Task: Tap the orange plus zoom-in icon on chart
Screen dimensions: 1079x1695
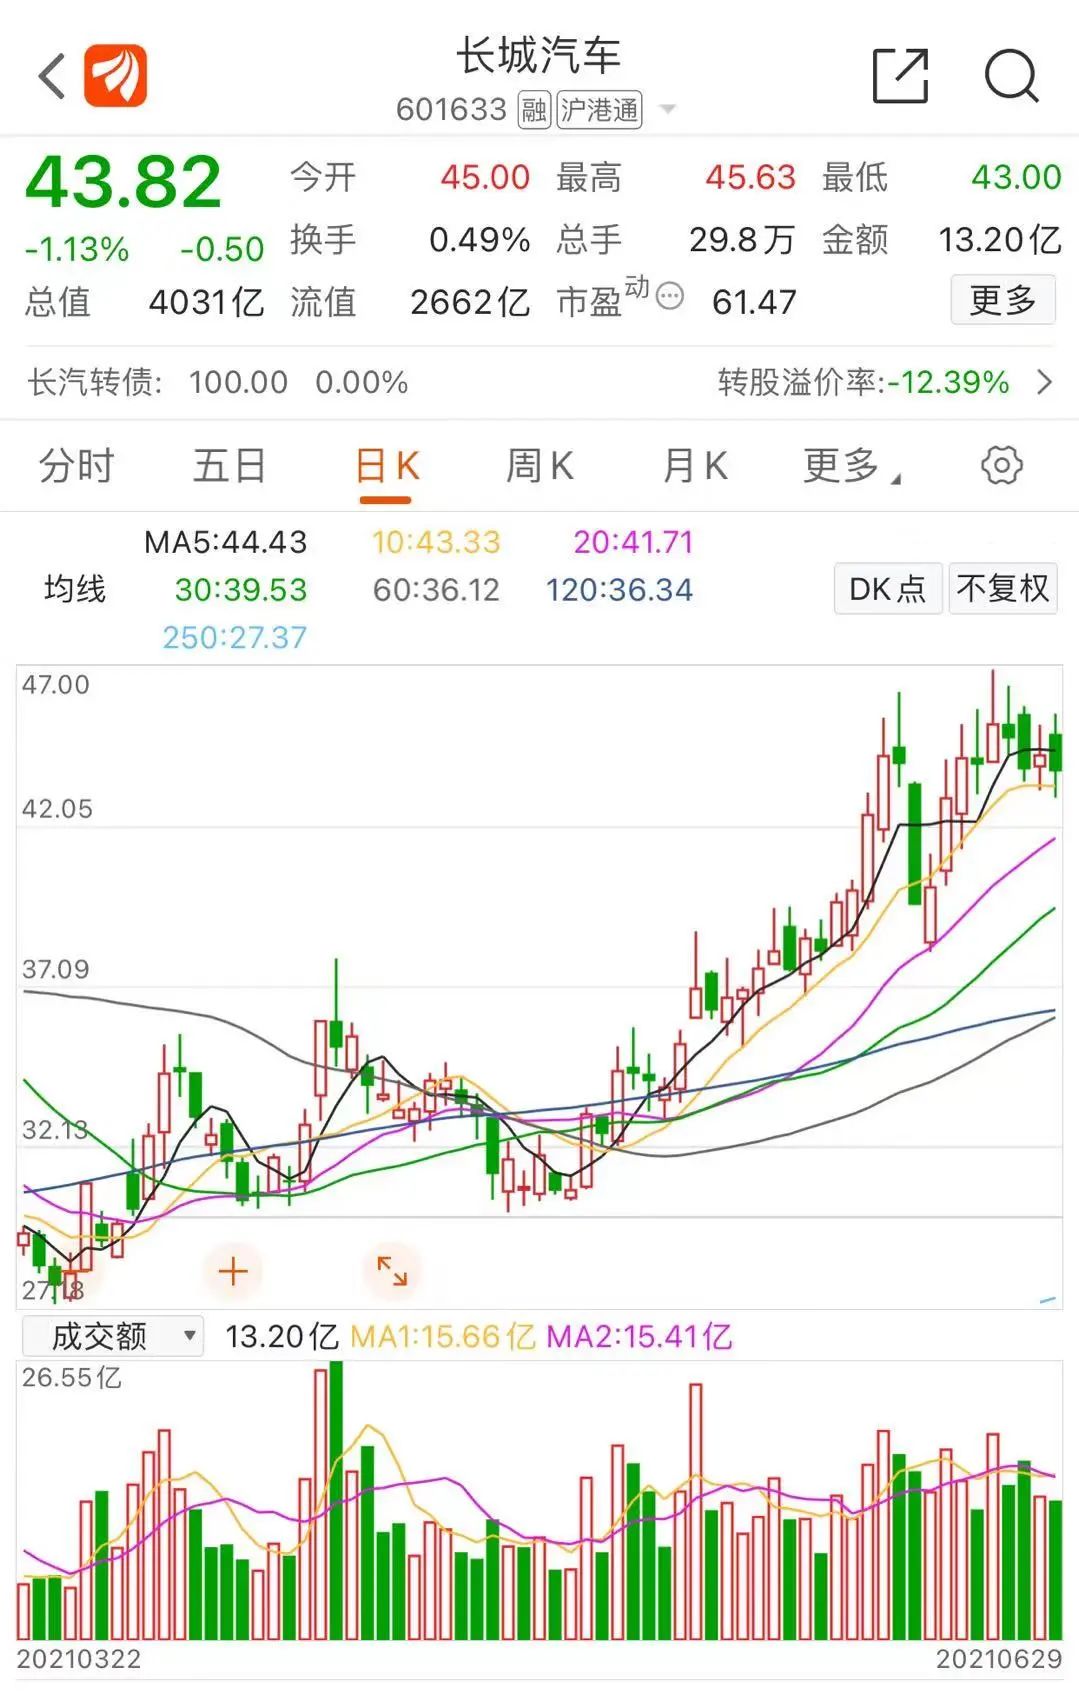Action: click(x=233, y=1272)
